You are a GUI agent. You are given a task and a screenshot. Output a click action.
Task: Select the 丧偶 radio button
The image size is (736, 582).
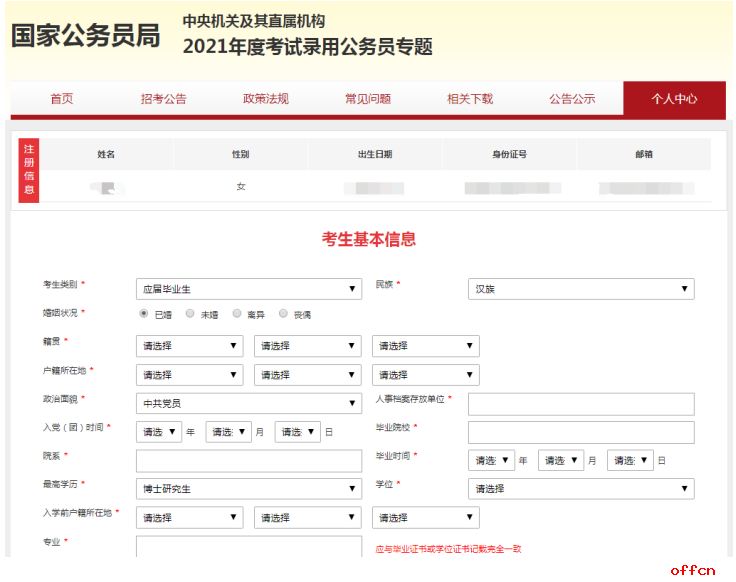(284, 313)
